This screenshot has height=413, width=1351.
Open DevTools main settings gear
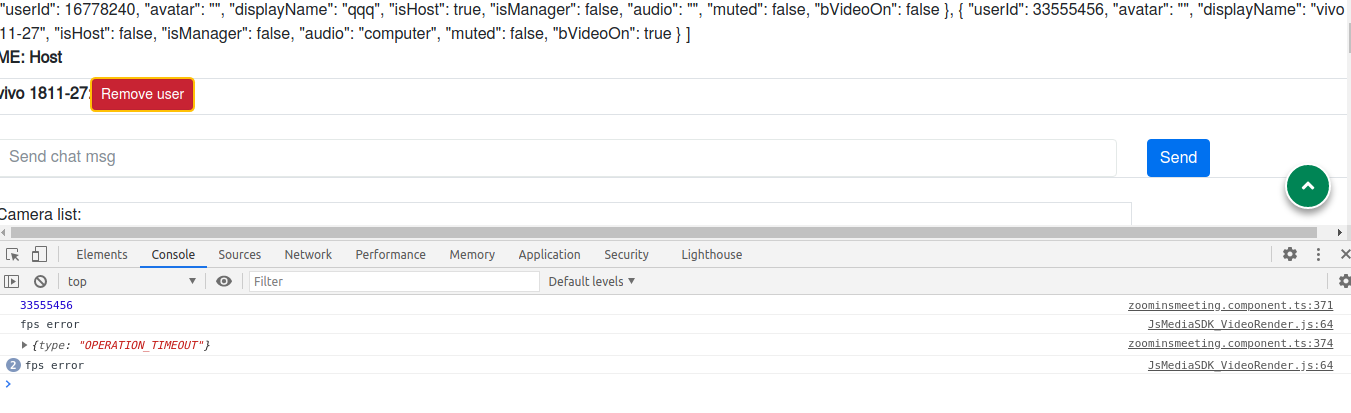(1290, 255)
